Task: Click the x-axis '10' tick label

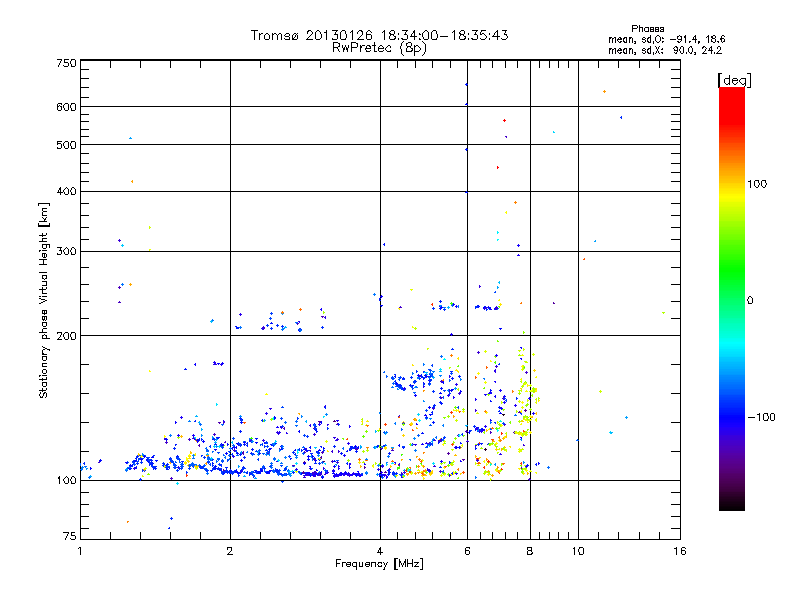Action: click(578, 551)
